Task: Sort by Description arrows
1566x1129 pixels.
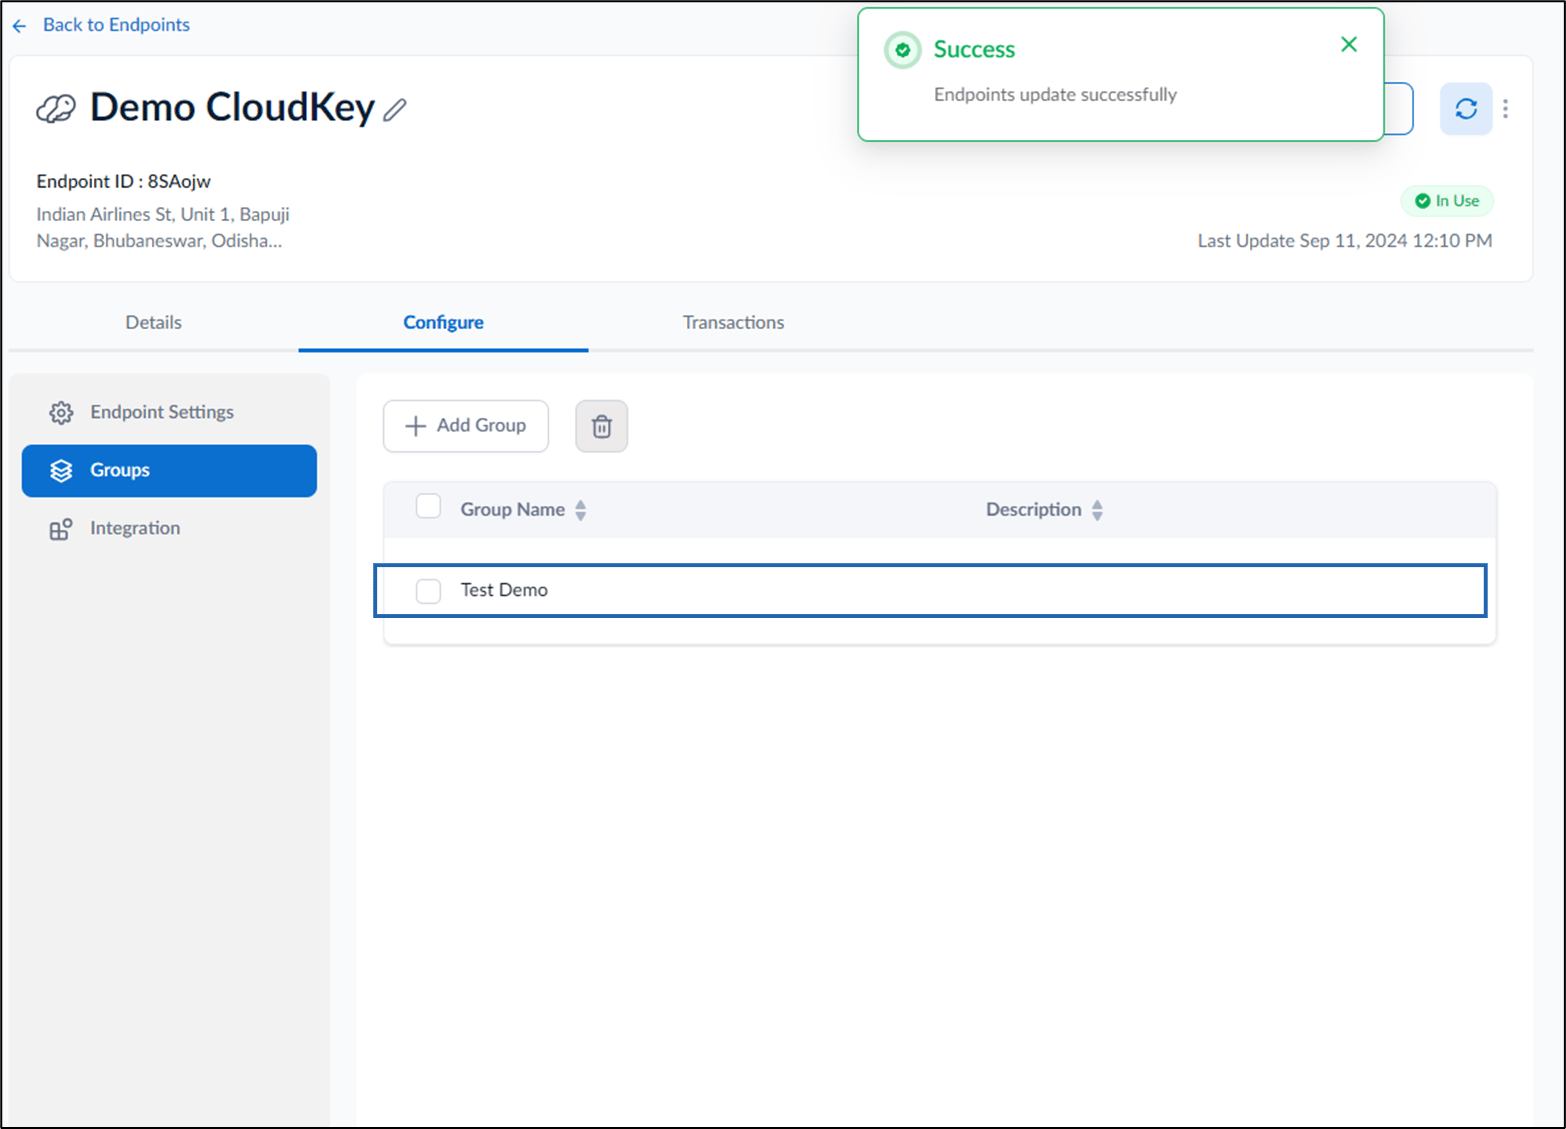Action: (1097, 510)
